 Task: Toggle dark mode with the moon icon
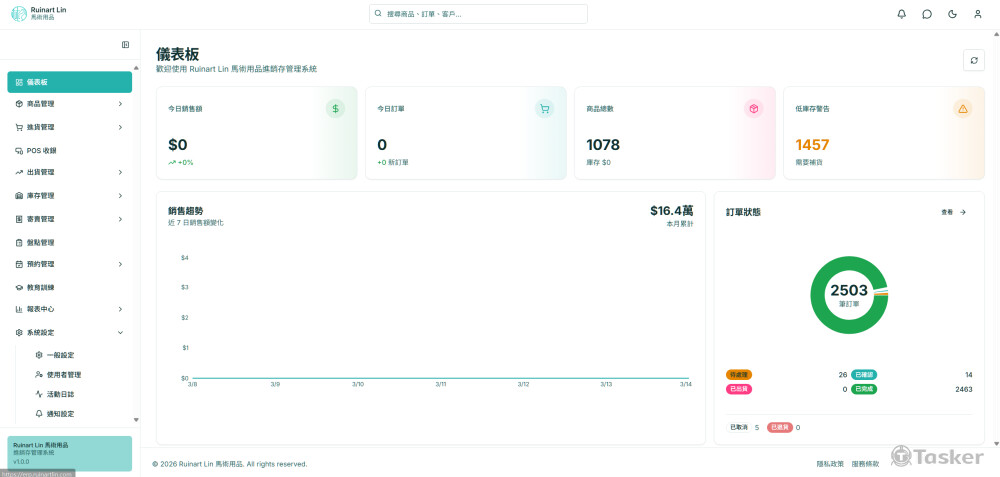click(x=952, y=14)
